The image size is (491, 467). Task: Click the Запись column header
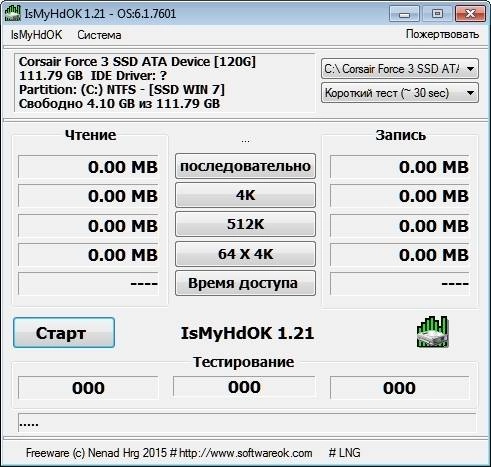[x=401, y=135]
